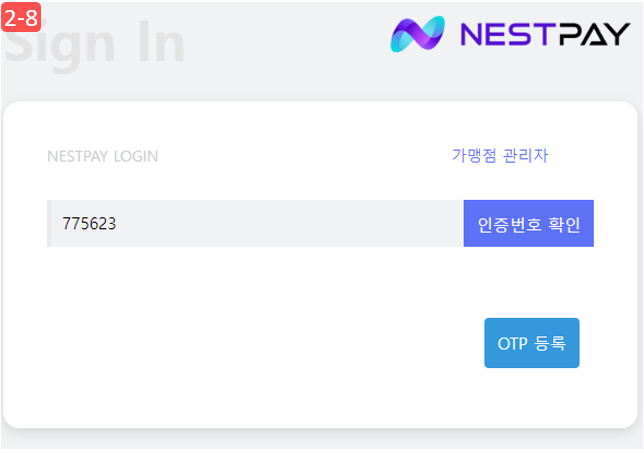Click the gray header background beside Sign In
The image size is (644, 454).
coord(288,49)
